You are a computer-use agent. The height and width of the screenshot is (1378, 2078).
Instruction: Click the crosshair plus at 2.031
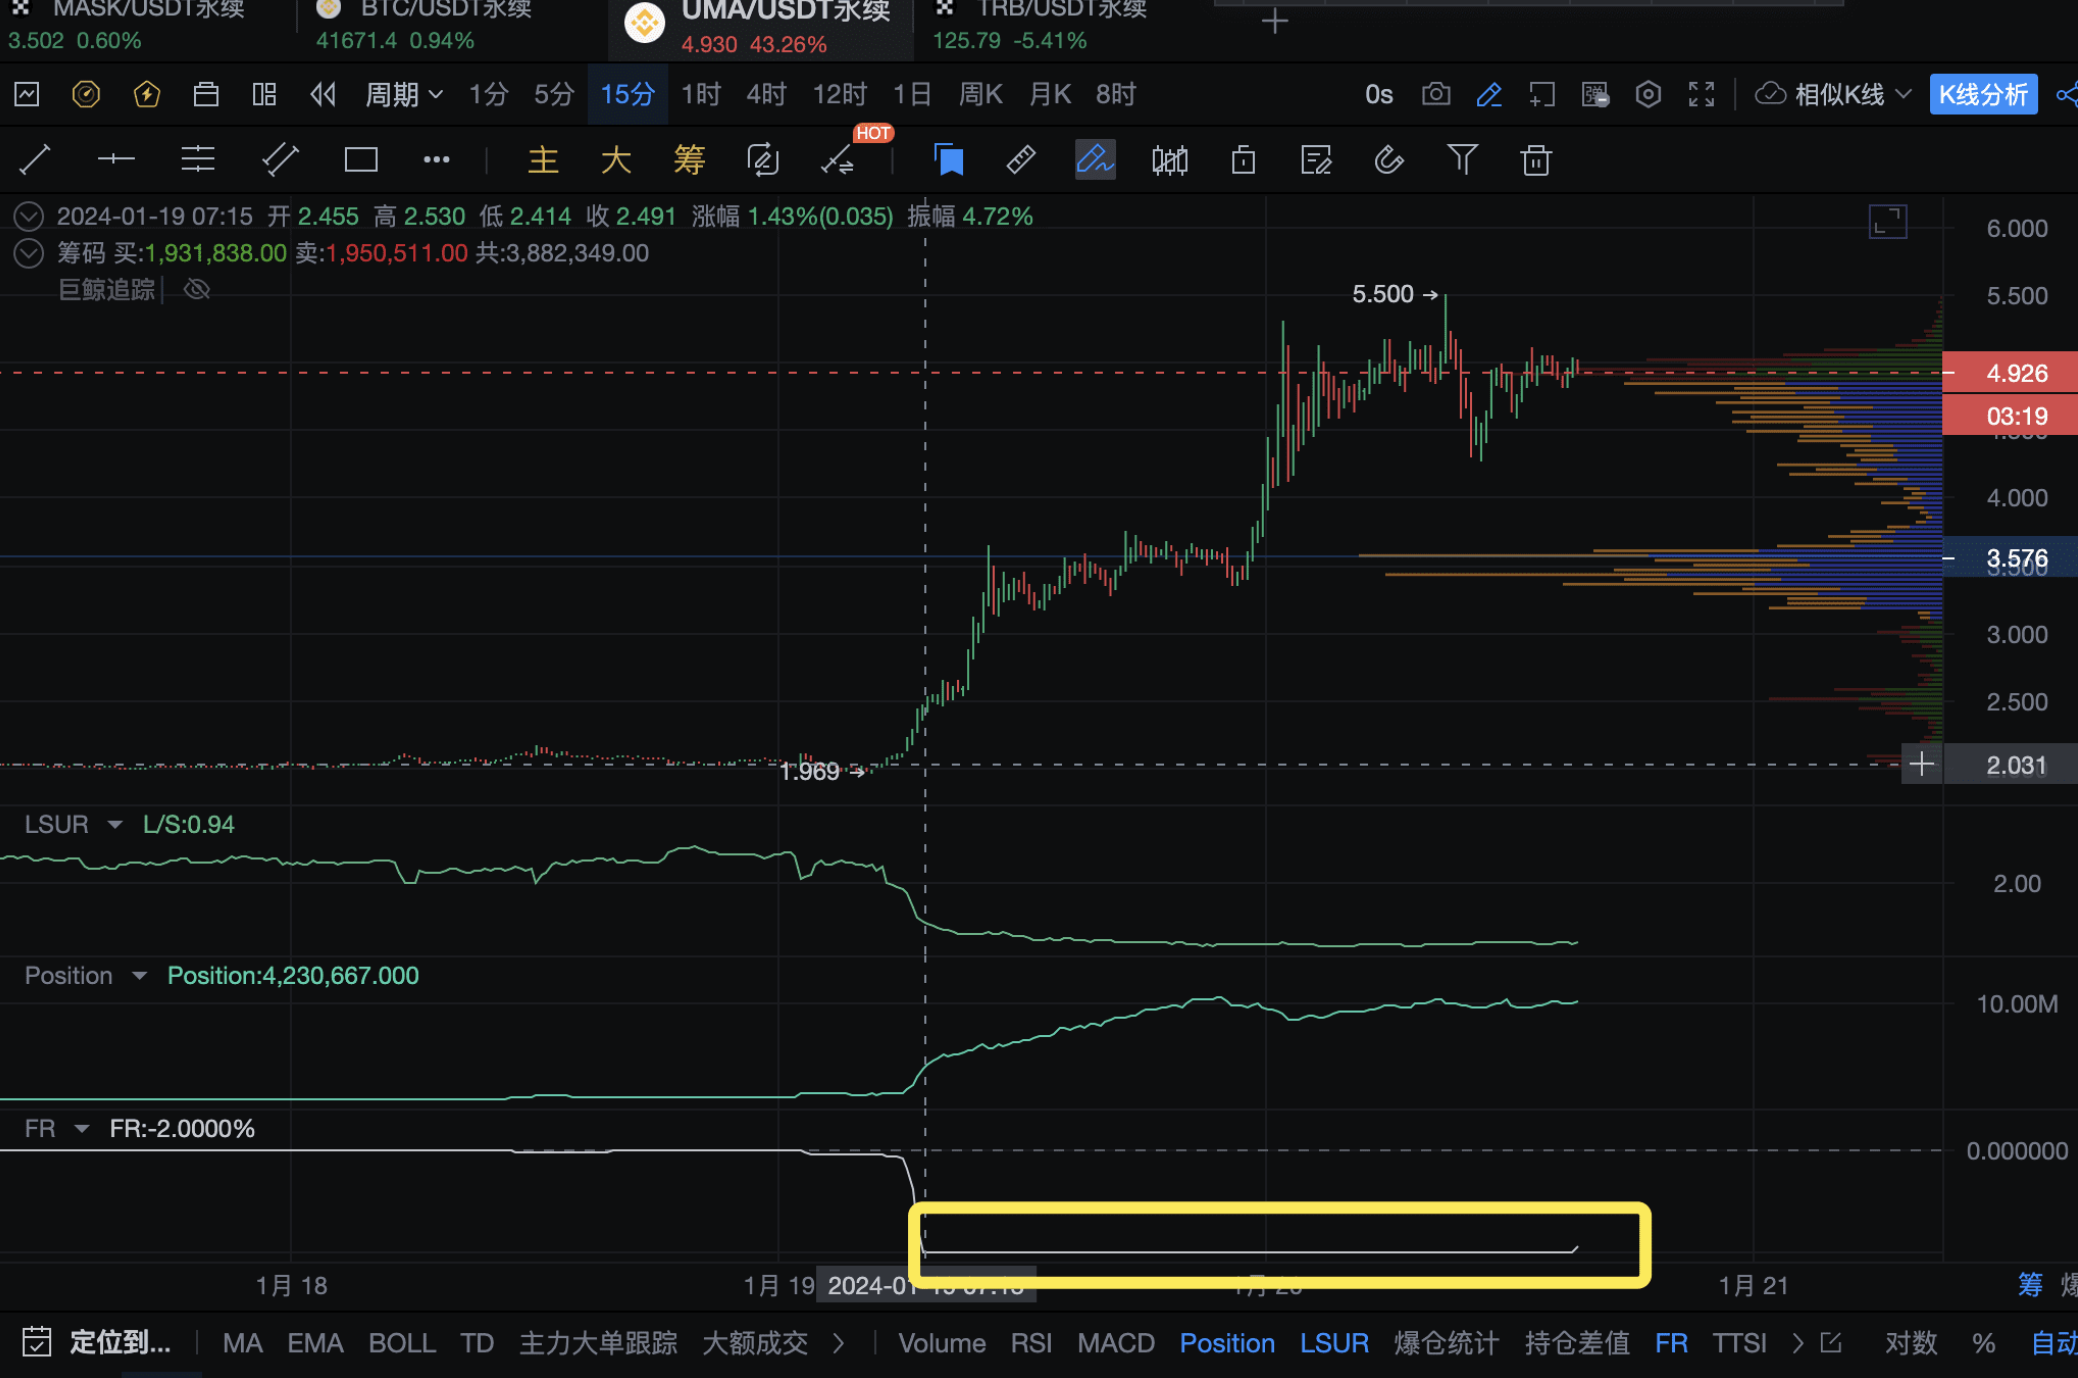click(x=1921, y=765)
